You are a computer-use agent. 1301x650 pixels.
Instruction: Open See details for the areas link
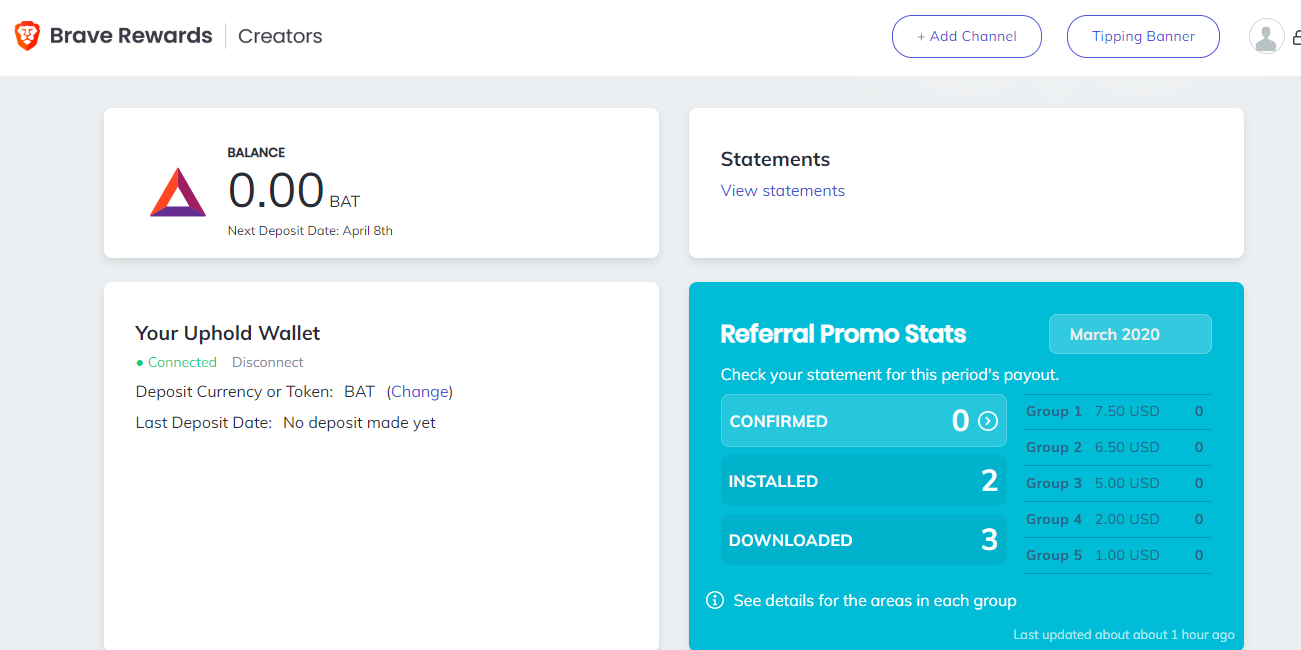coord(874,600)
